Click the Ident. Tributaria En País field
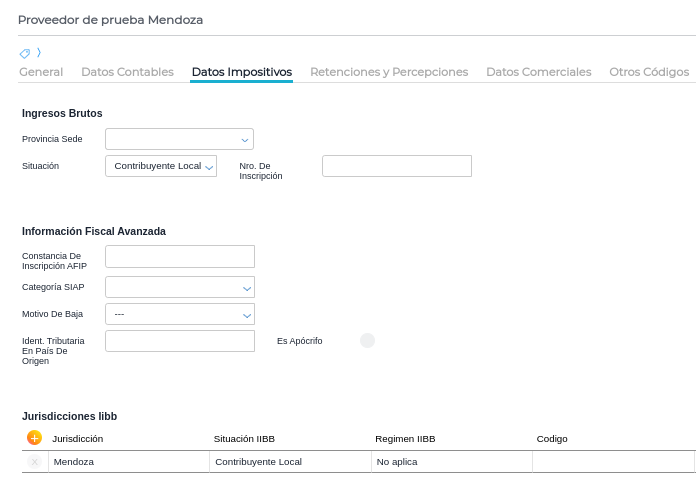Viewport: 696px width, 485px height. [180, 341]
